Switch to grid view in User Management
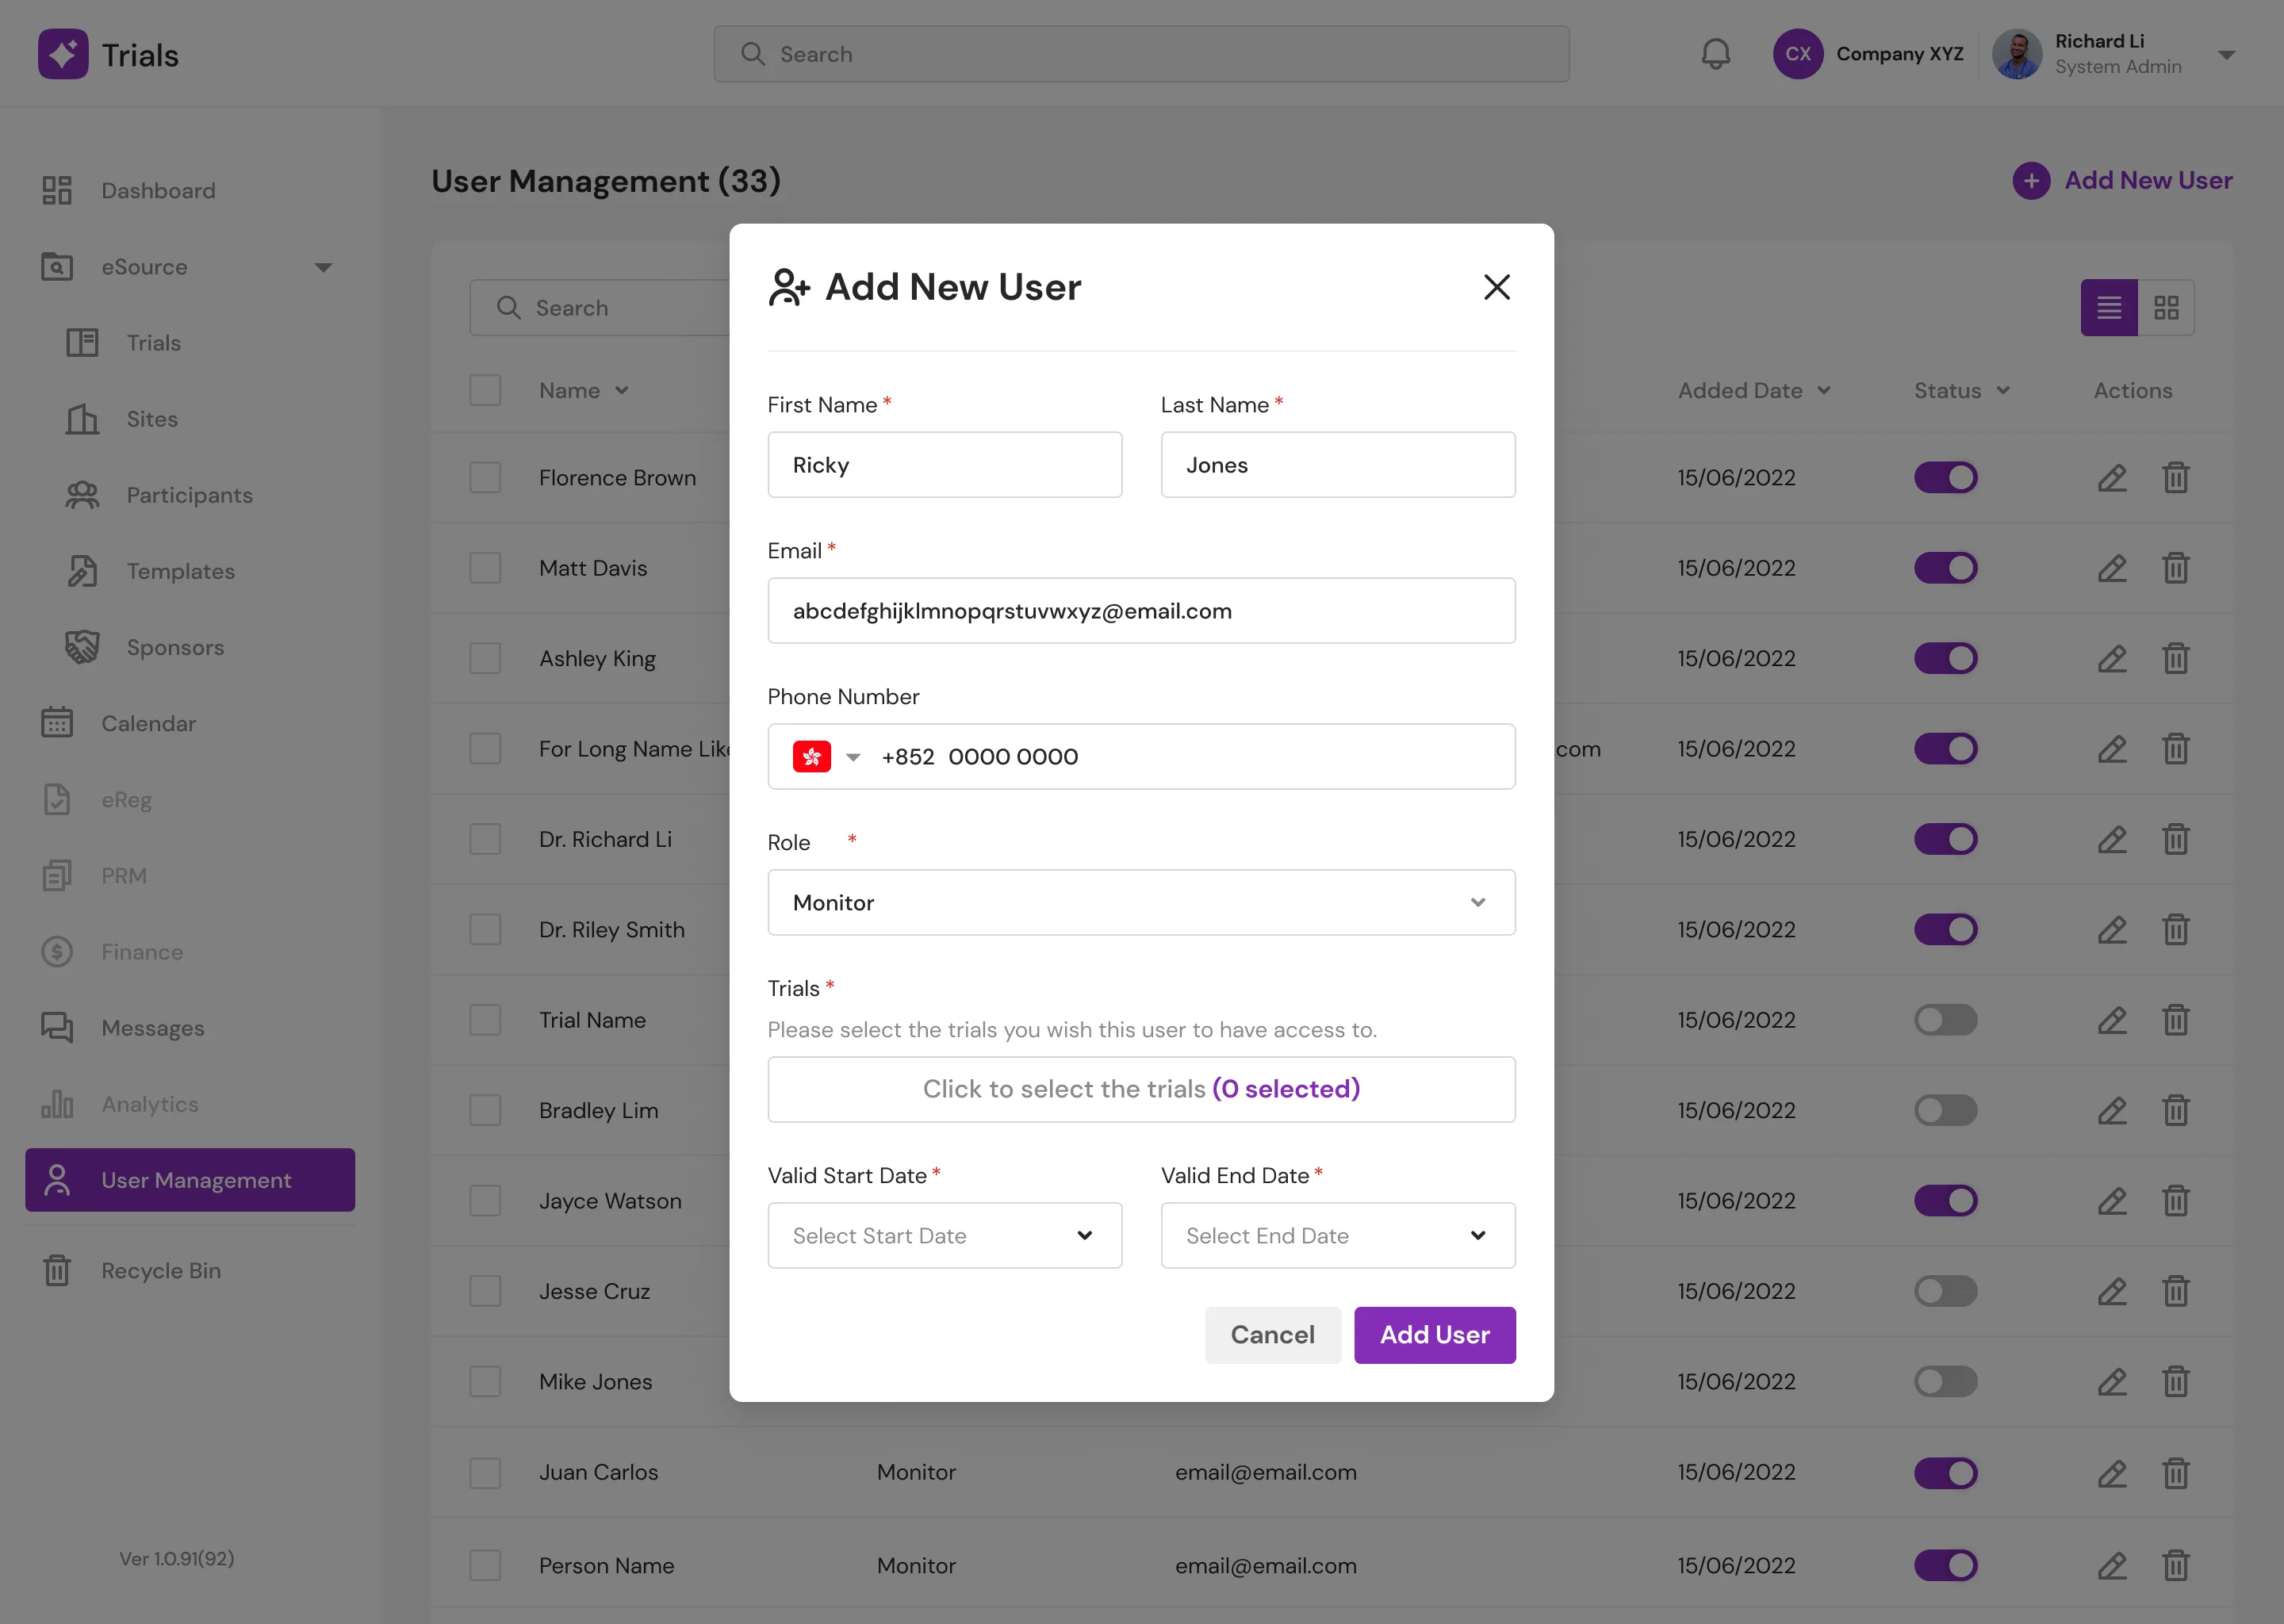Screen dimensions: 2284x1624 point(2166,307)
